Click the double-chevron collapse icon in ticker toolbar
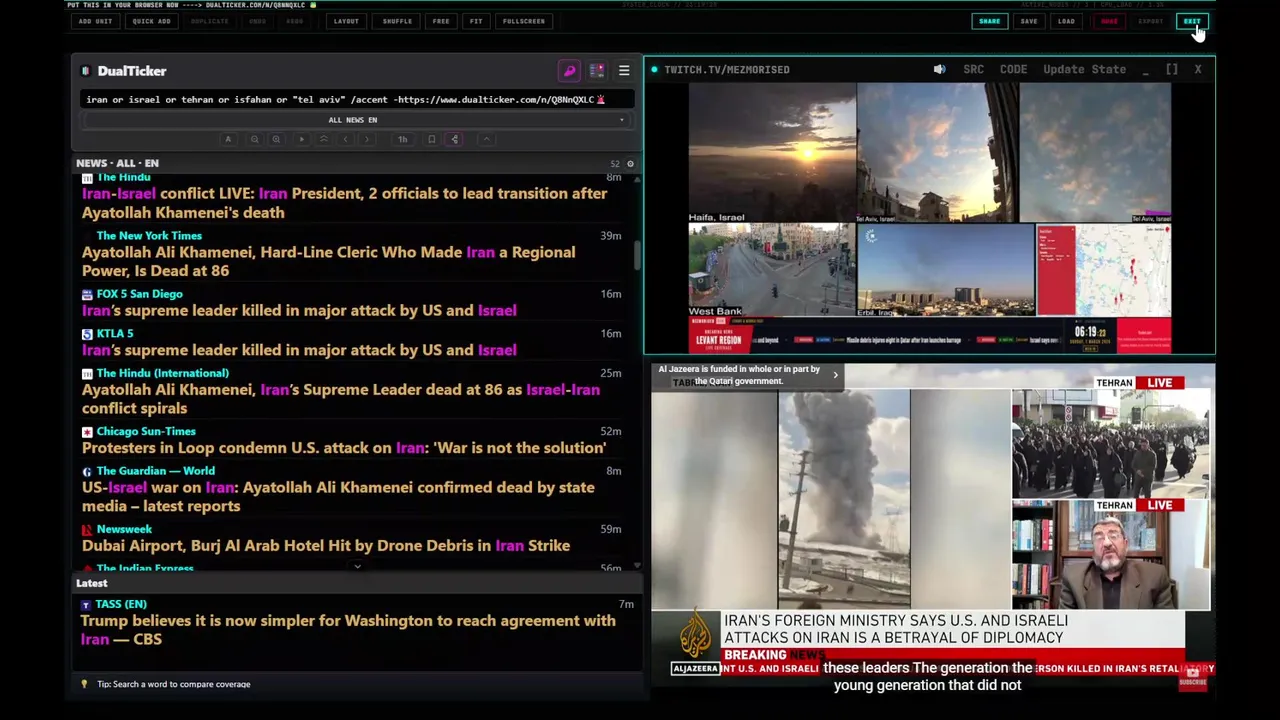The width and height of the screenshot is (1280, 720). [x=323, y=139]
